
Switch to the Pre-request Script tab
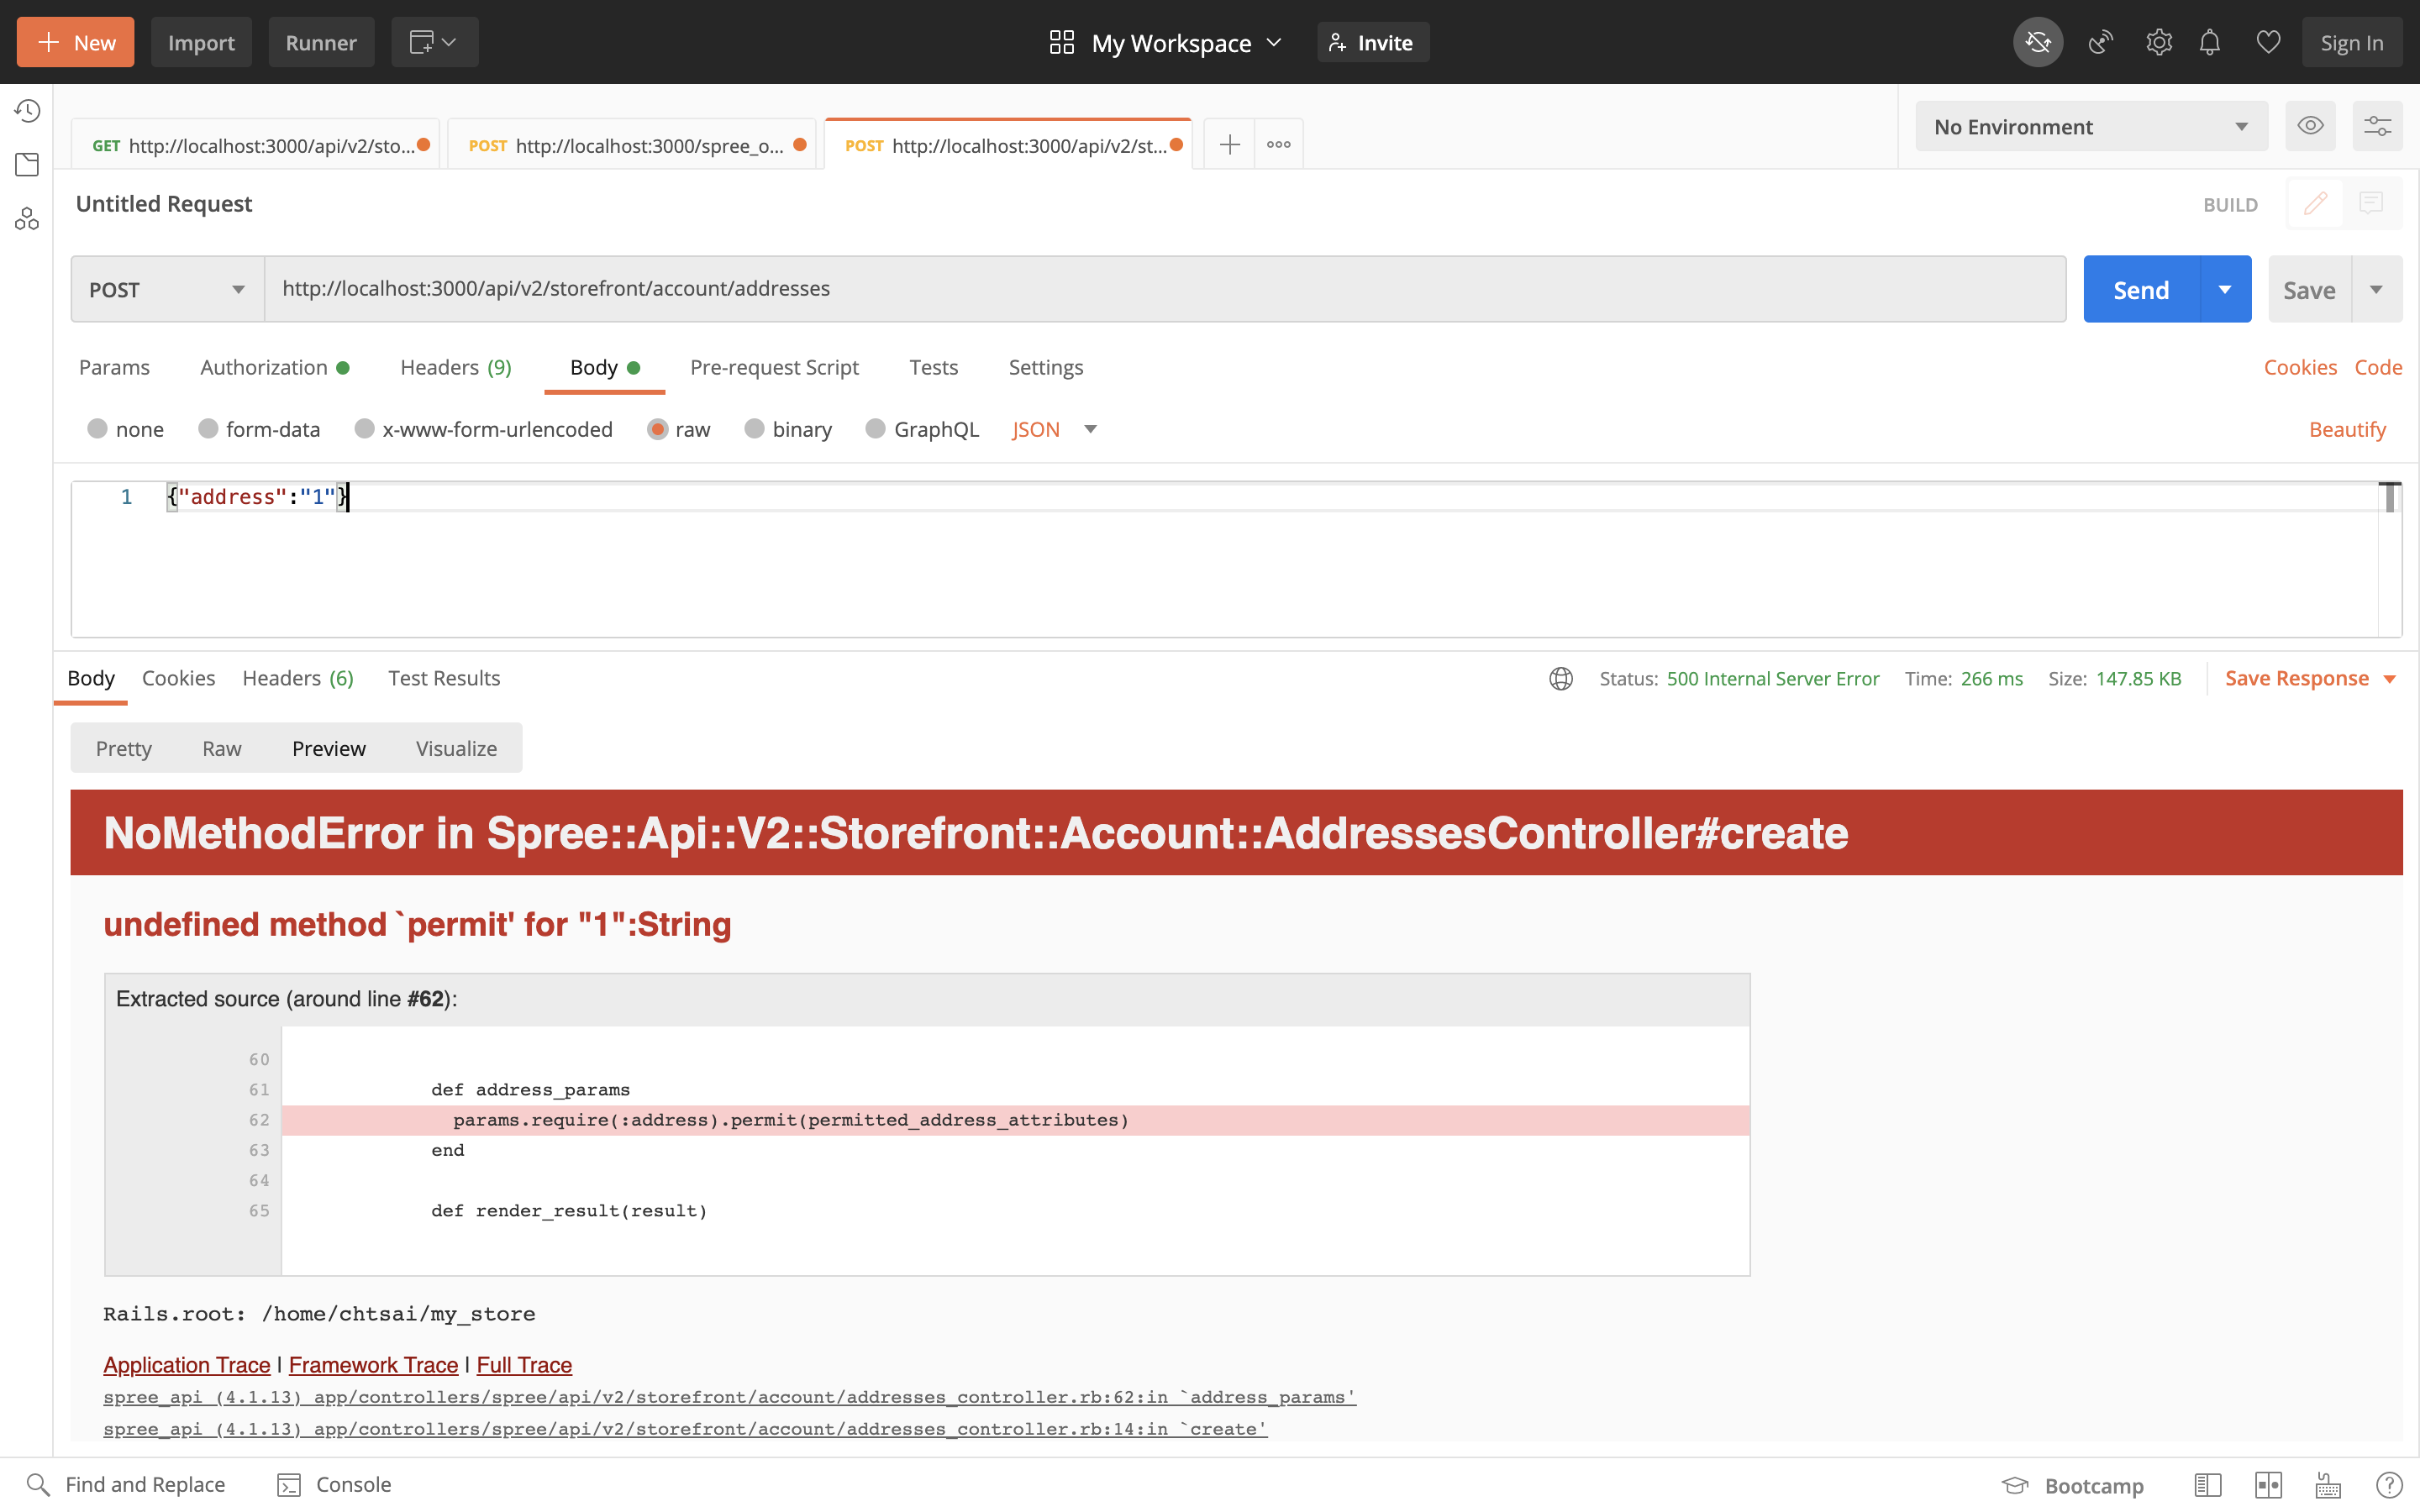(774, 367)
